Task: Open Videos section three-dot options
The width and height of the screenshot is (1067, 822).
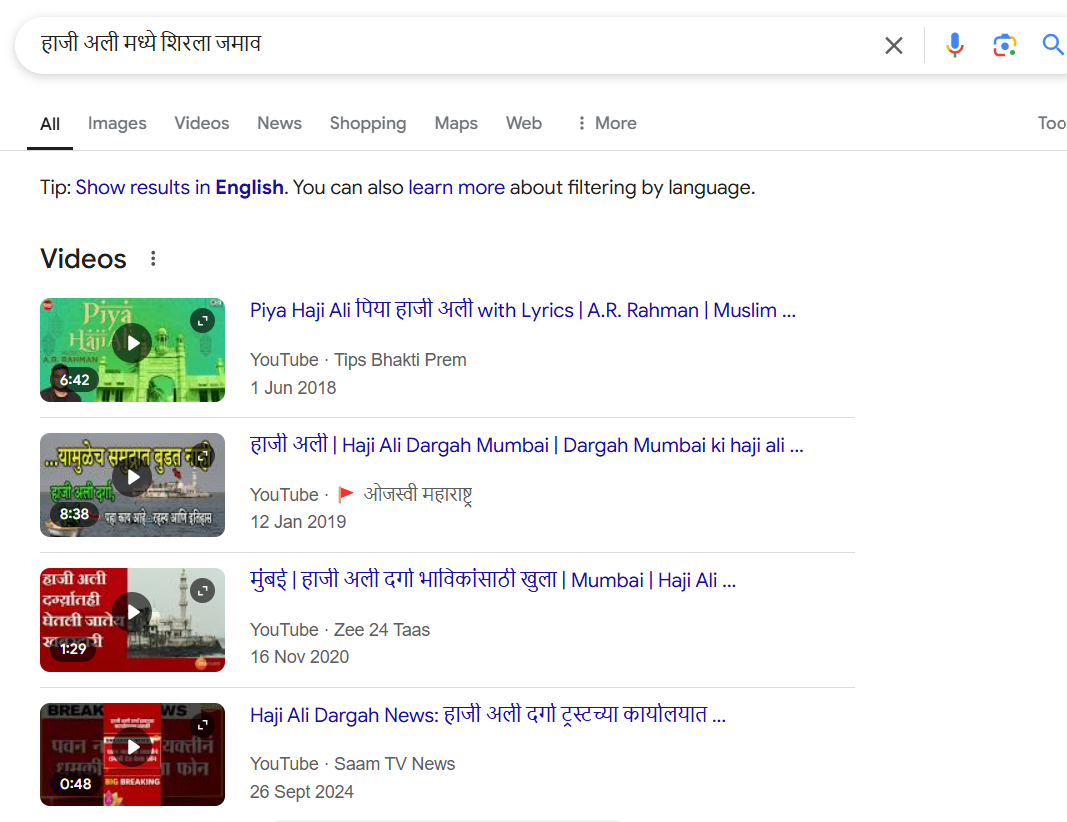Action: pos(153,259)
